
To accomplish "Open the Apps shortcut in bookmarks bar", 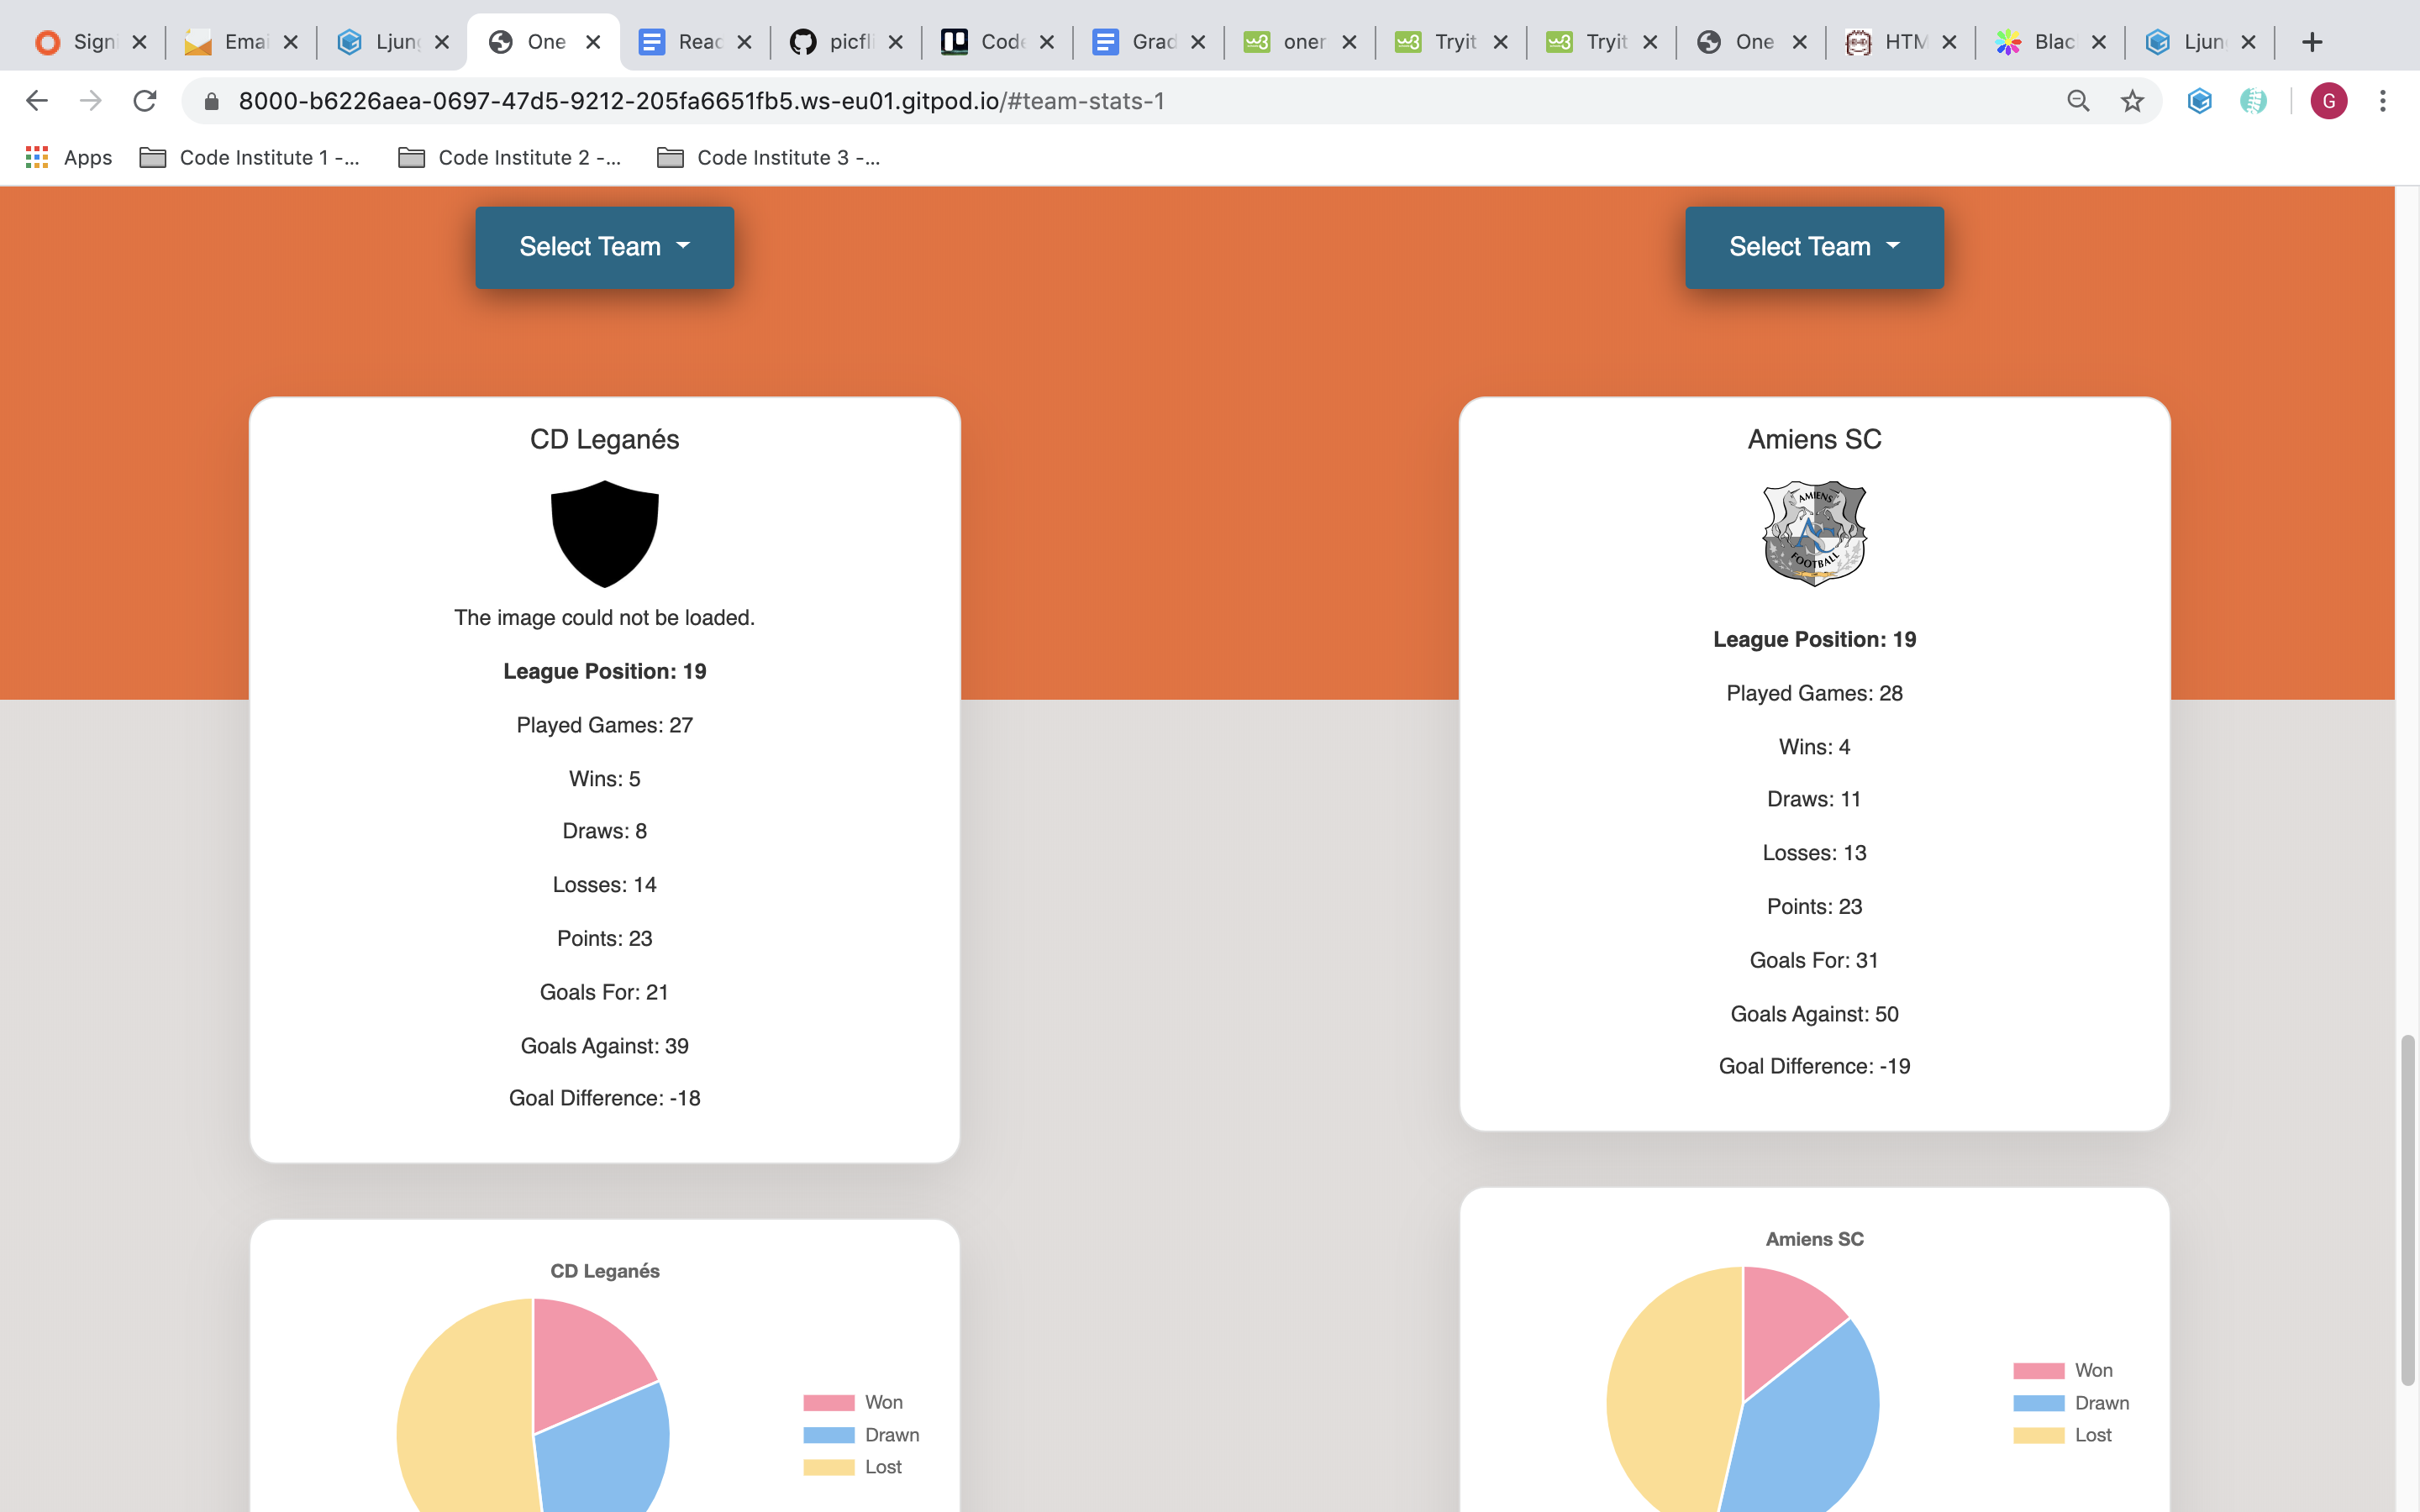I will point(68,157).
